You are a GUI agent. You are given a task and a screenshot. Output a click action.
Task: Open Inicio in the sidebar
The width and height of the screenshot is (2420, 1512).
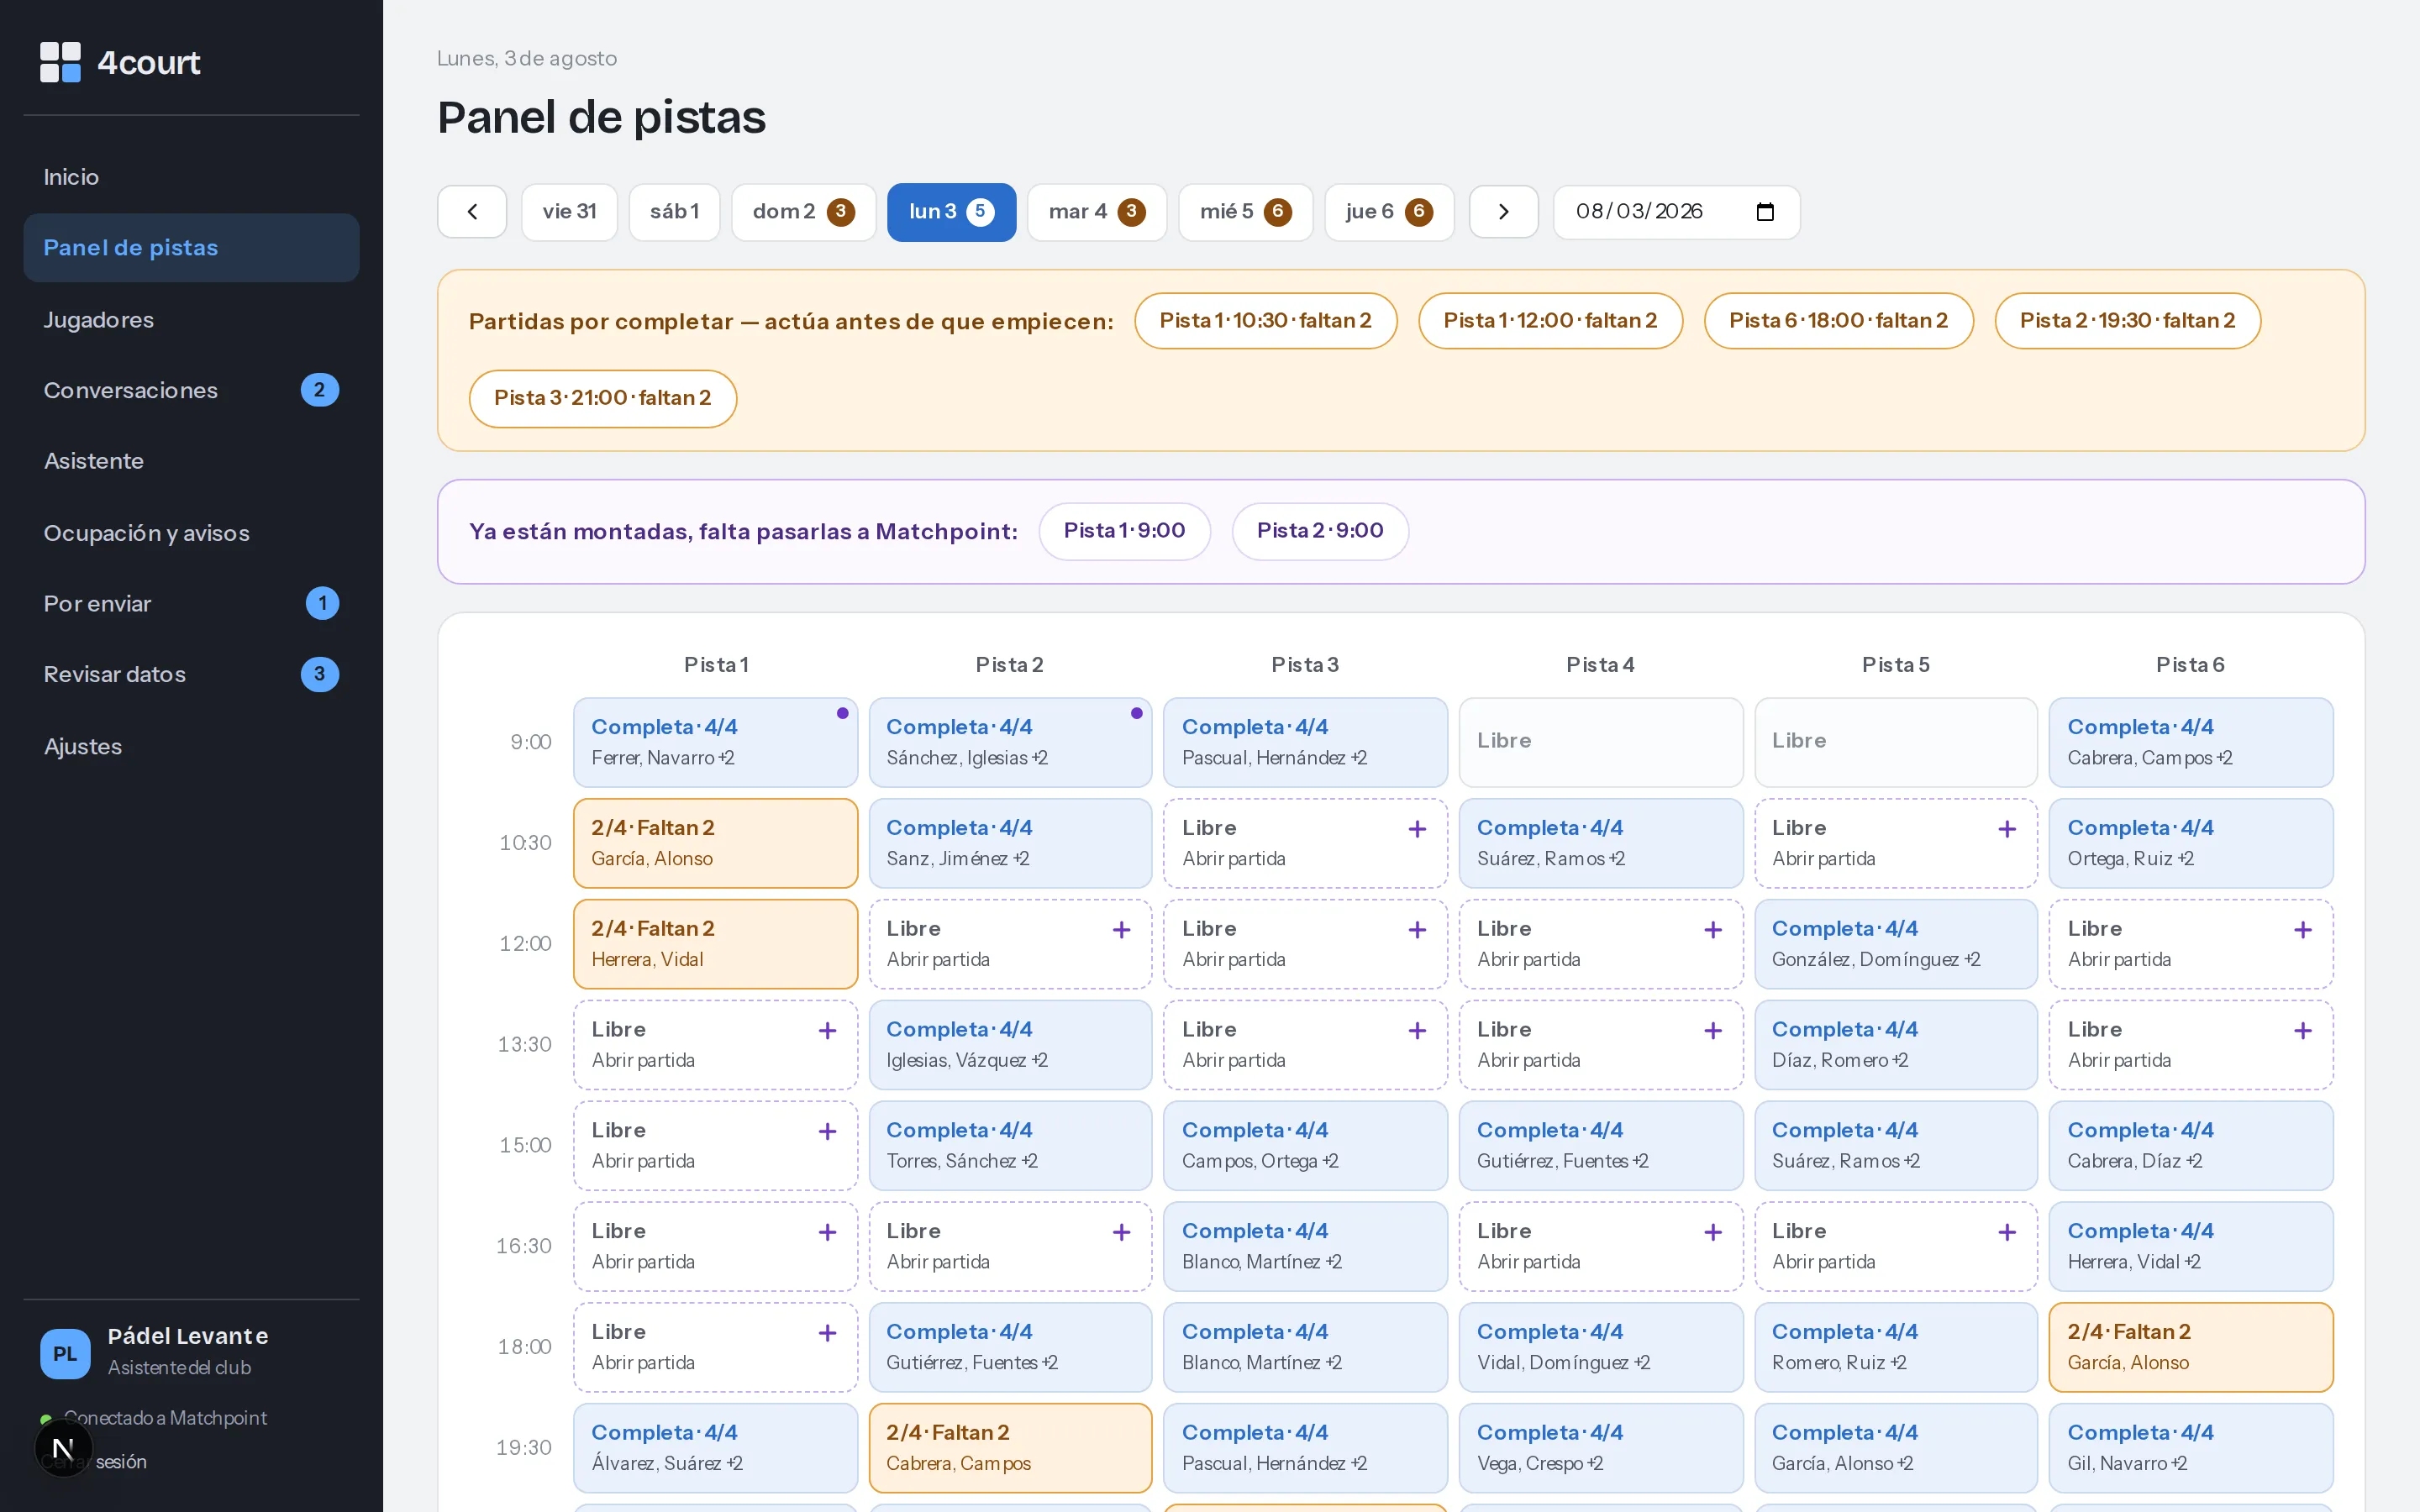191,177
